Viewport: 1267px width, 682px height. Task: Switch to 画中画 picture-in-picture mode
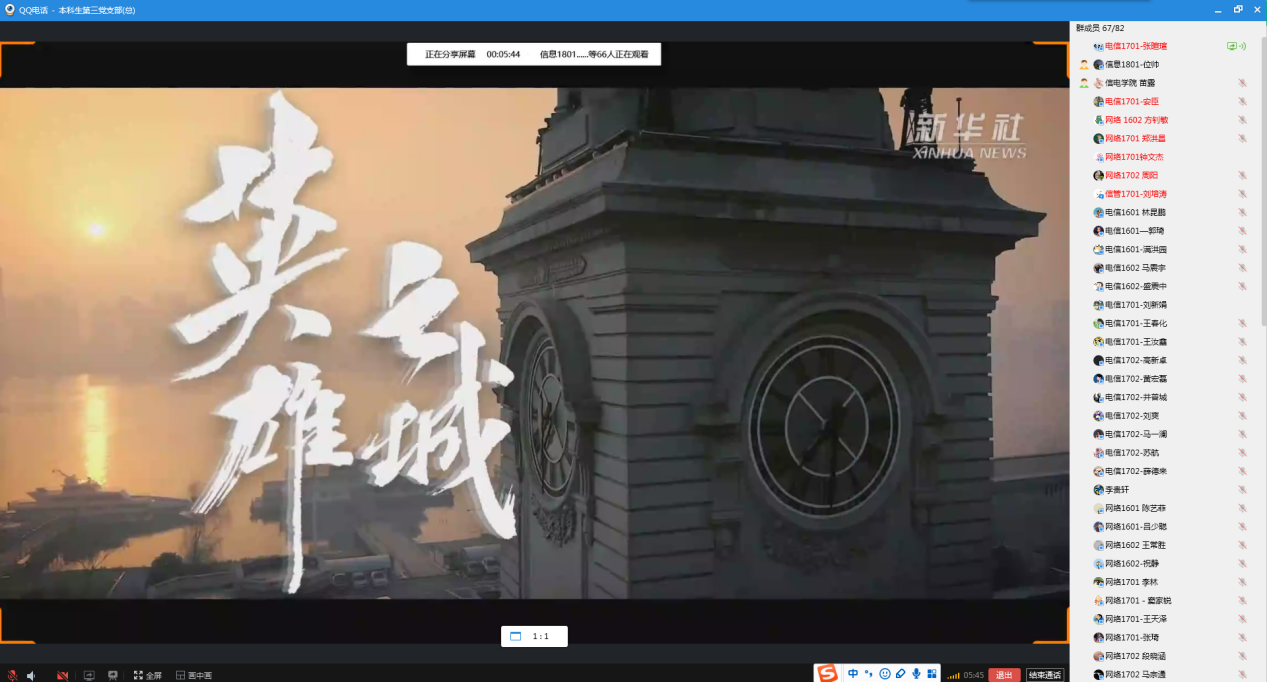(194, 675)
